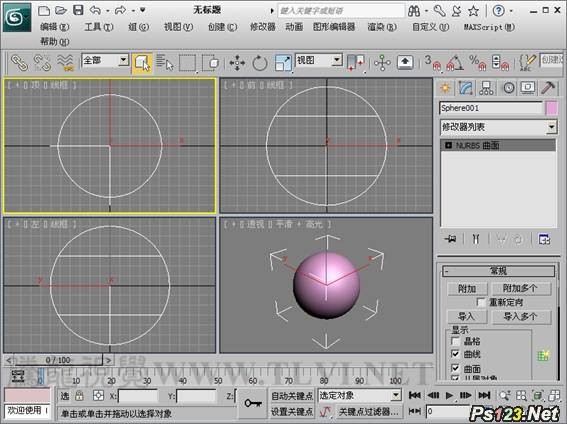Switch to the Modify command panel tab
This screenshot has height=424, width=567.
466,88
